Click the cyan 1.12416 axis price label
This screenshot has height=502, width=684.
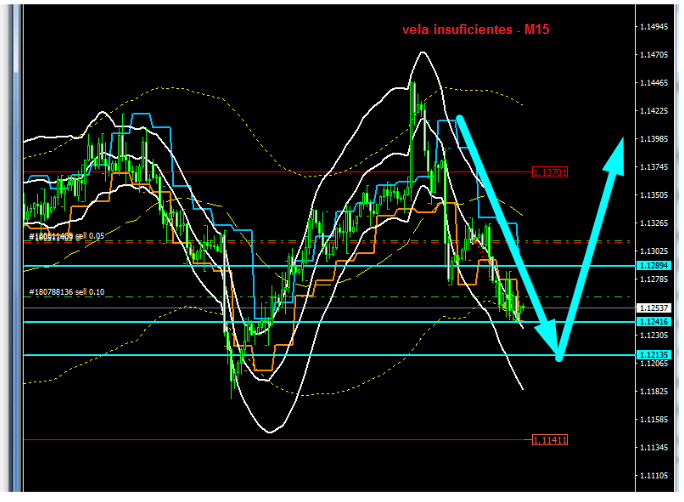tap(653, 321)
